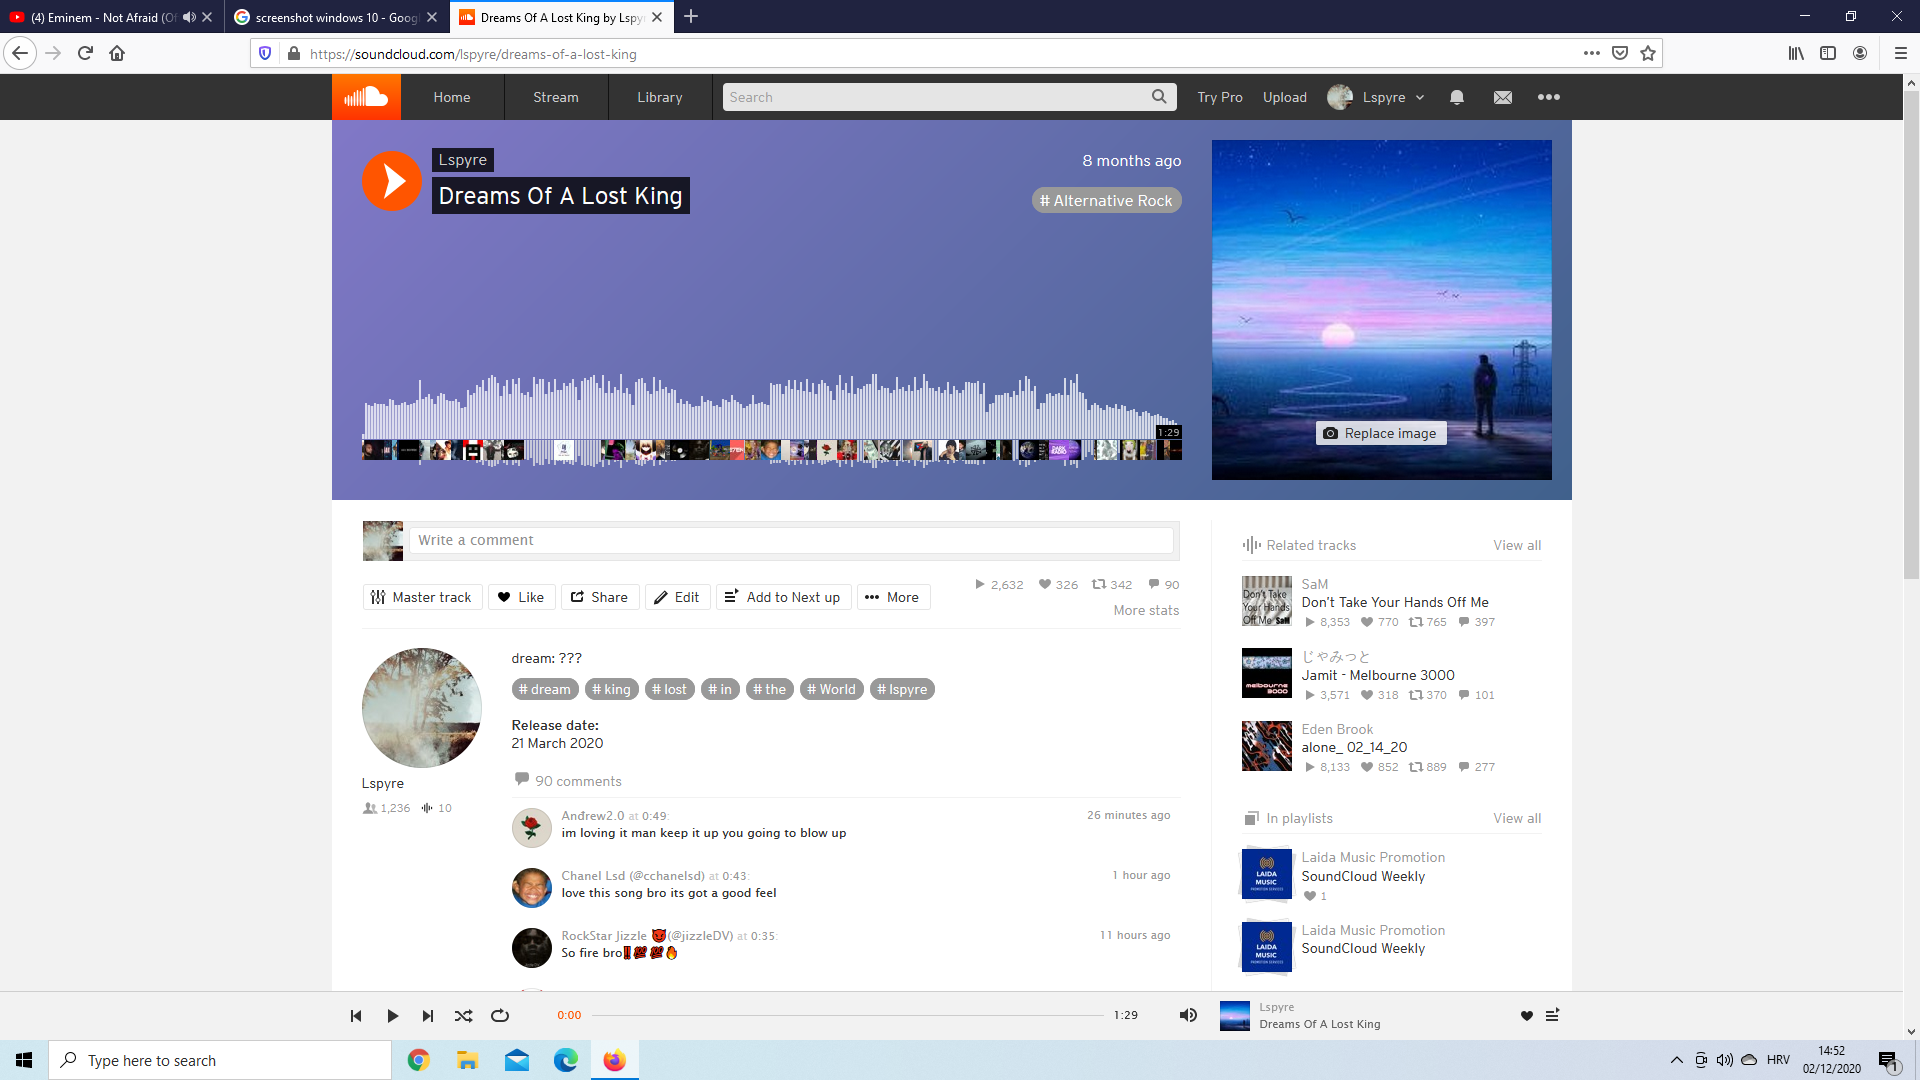Open the browser home page
Screen dimensions: 1920x1080
click(x=117, y=53)
